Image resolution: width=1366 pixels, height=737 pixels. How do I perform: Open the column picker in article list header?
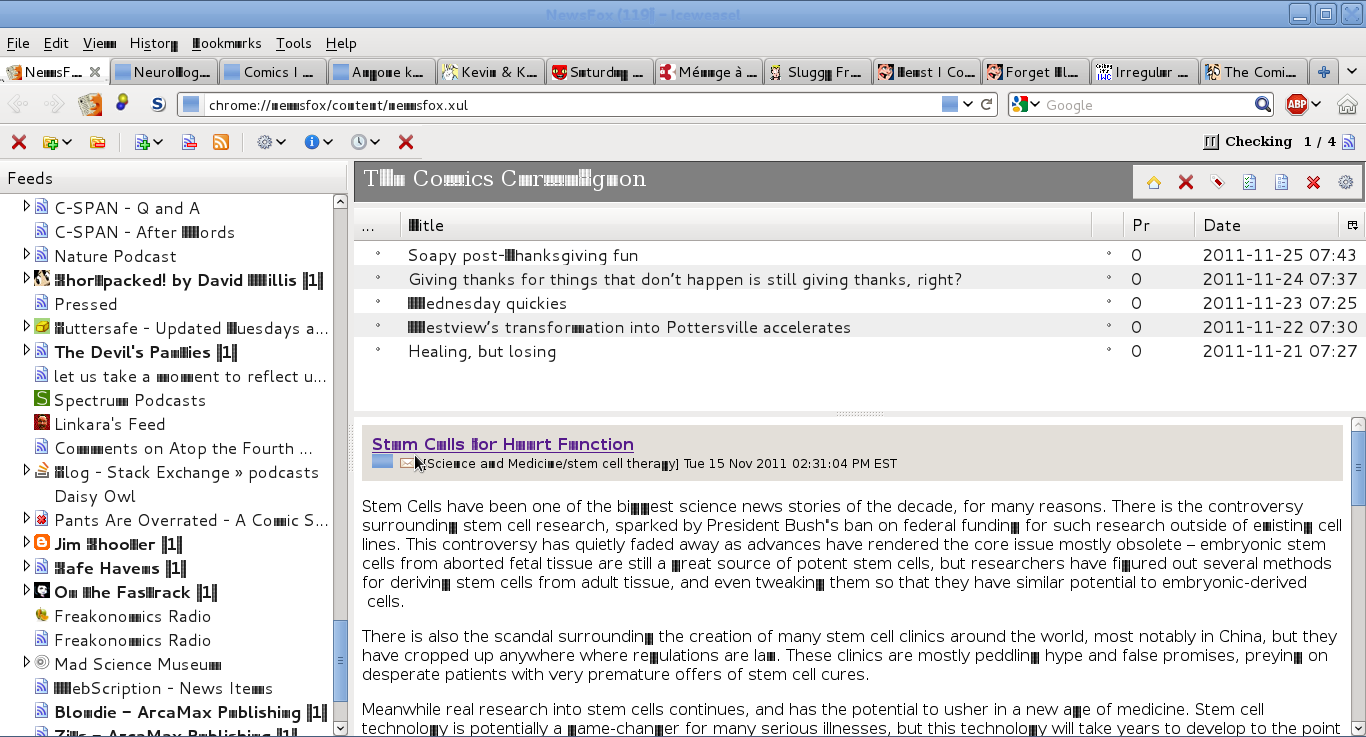pos(1352,225)
